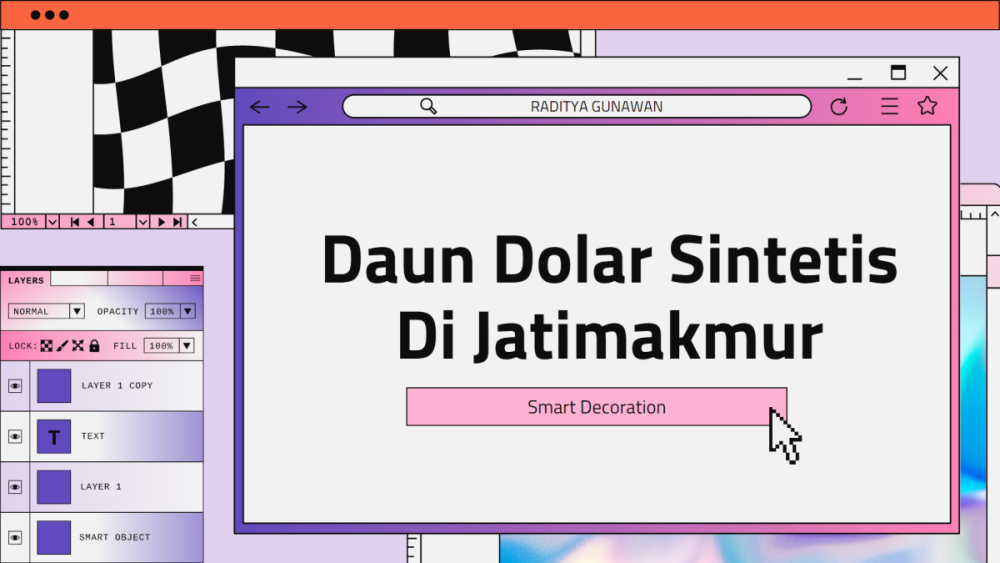1000x563 pixels.
Task: Open the hamburger menu icon
Action: [x=890, y=106]
